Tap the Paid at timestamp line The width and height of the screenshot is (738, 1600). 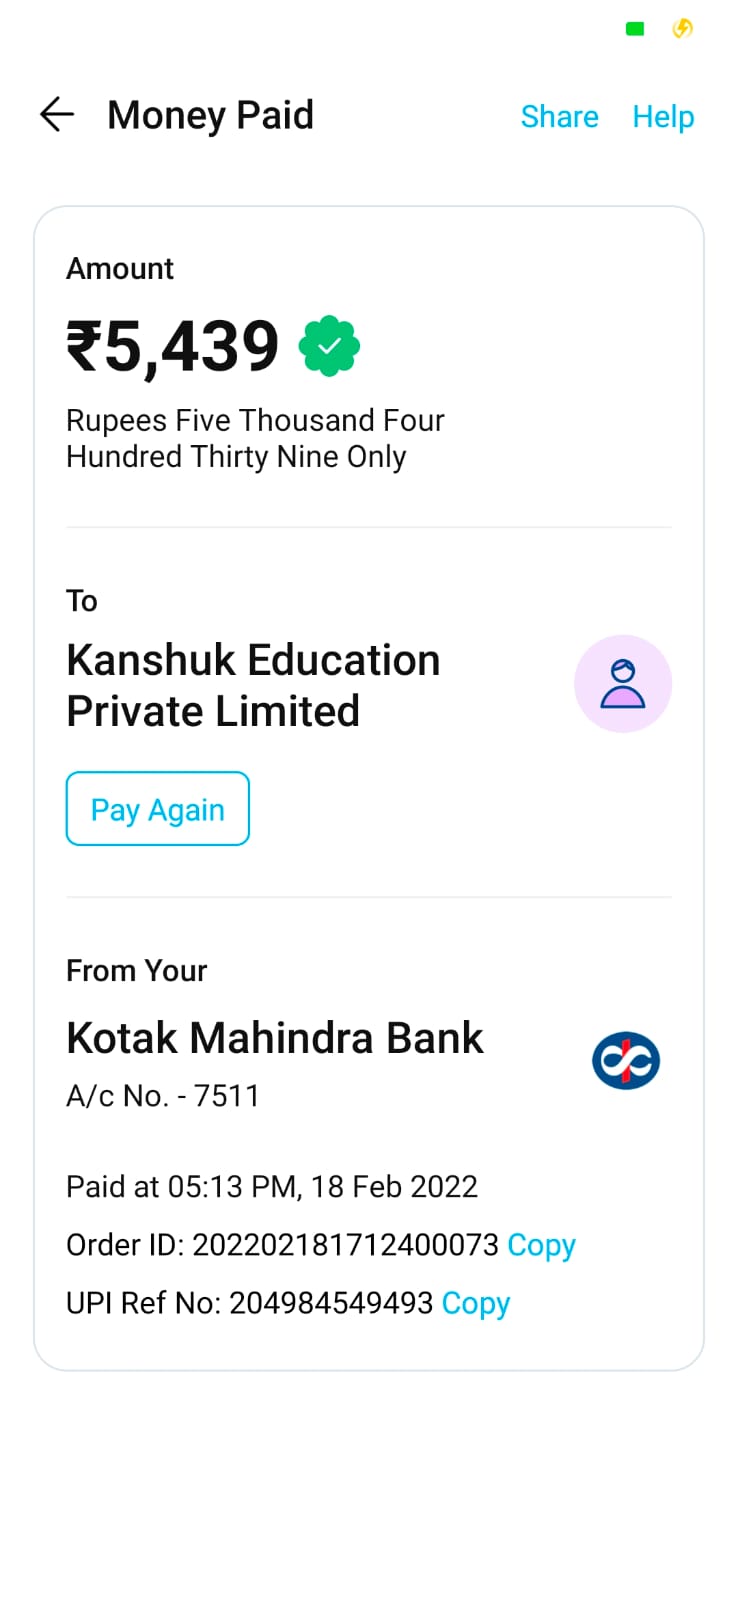(x=272, y=1187)
